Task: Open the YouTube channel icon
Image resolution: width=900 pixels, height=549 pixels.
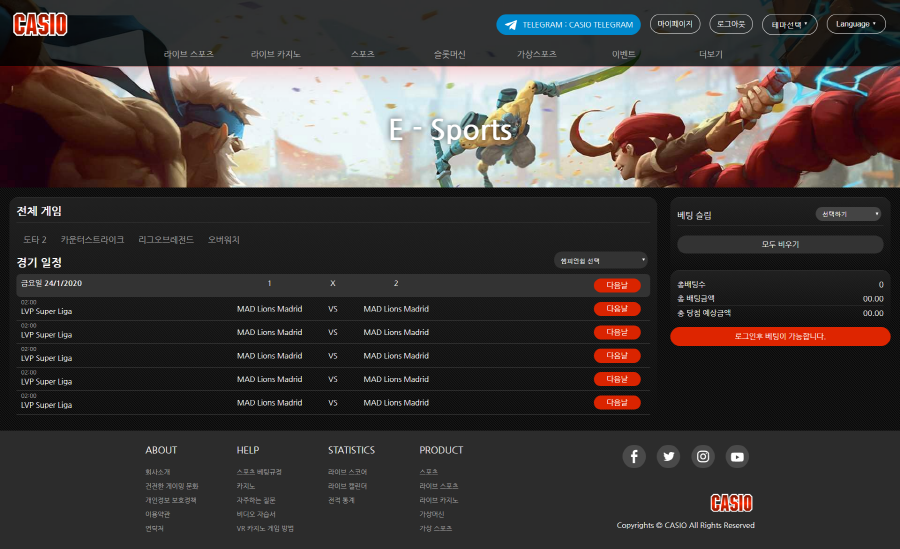Action: [737, 457]
